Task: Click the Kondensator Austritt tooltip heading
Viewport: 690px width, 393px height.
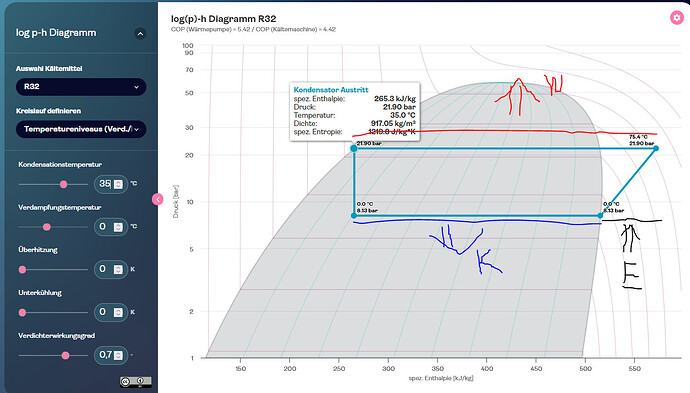Action: click(x=331, y=90)
